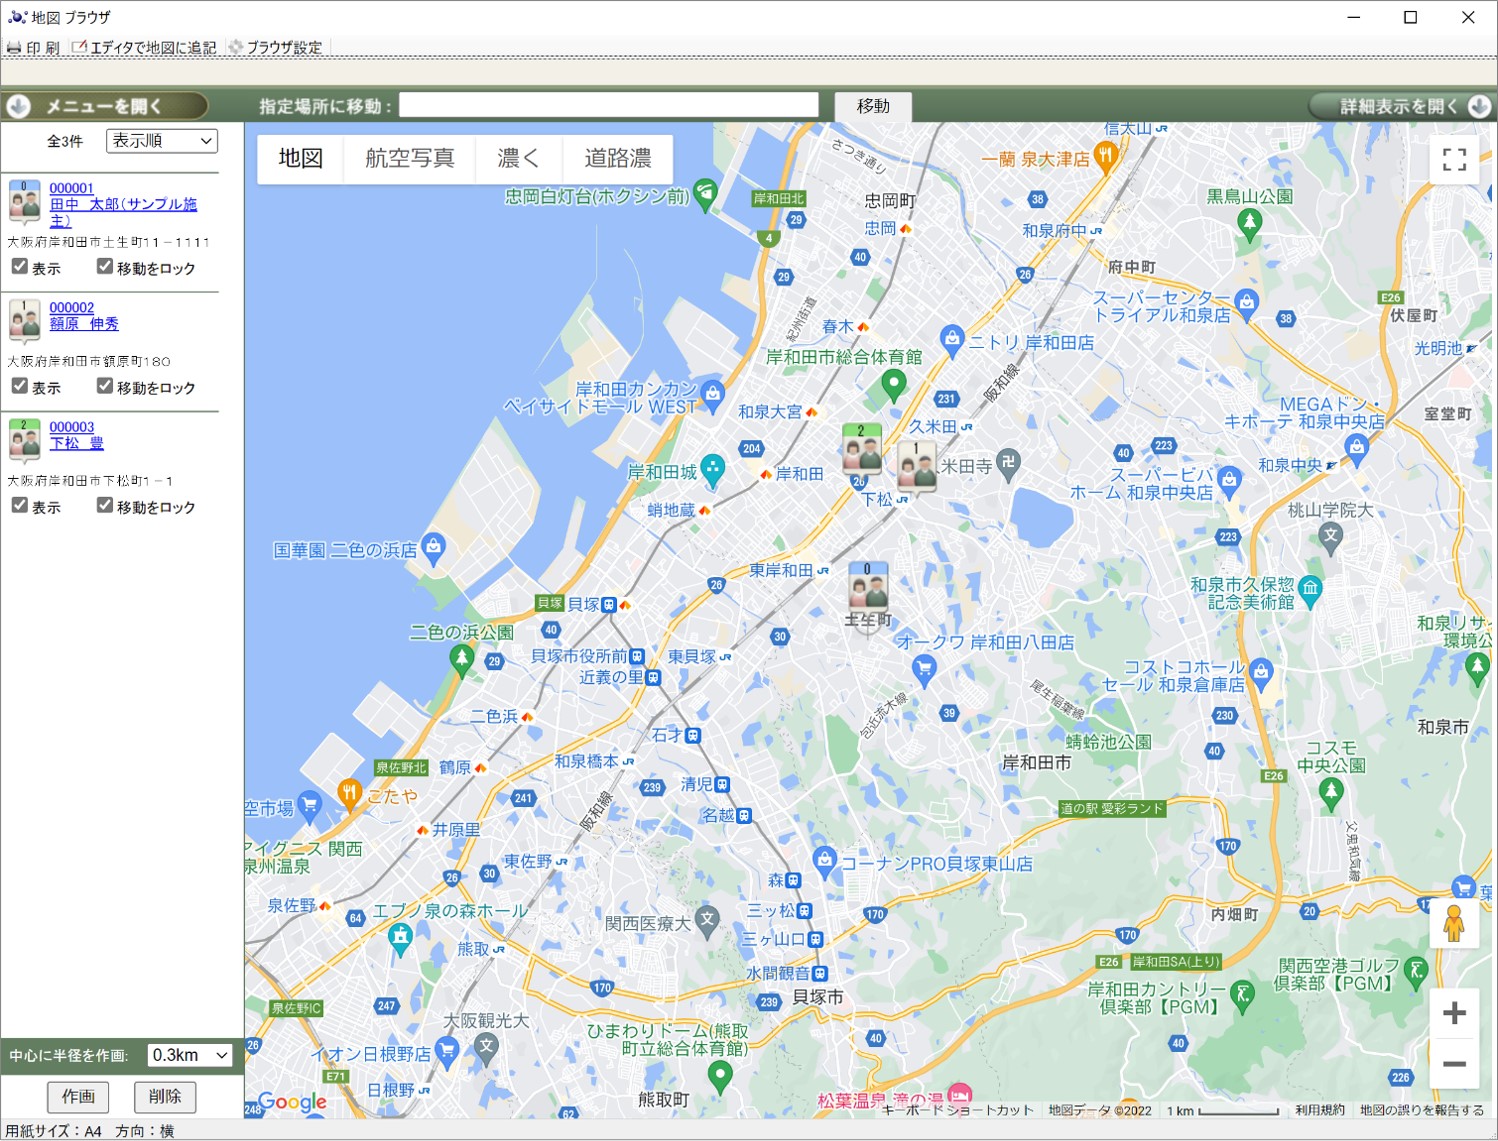The image size is (1498, 1141).
Task: Switch map to 地図 view
Action: 300,158
